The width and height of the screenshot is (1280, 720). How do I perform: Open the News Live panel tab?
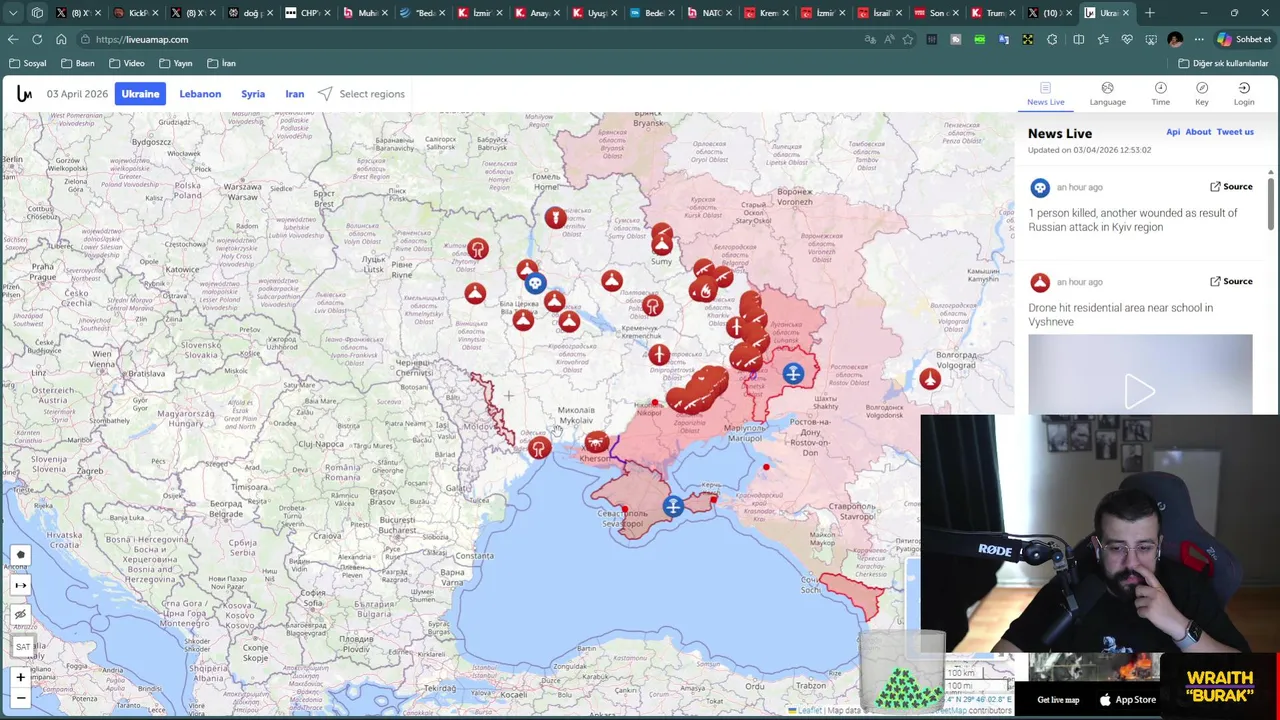[x=1045, y=94]
